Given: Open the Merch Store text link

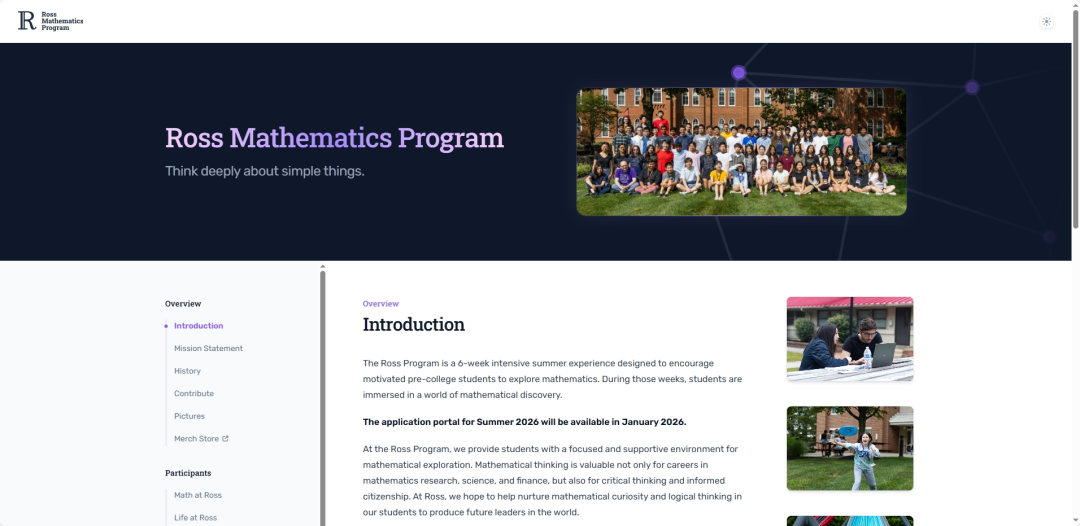Looking at the screenshot, I should pos(196,439).
